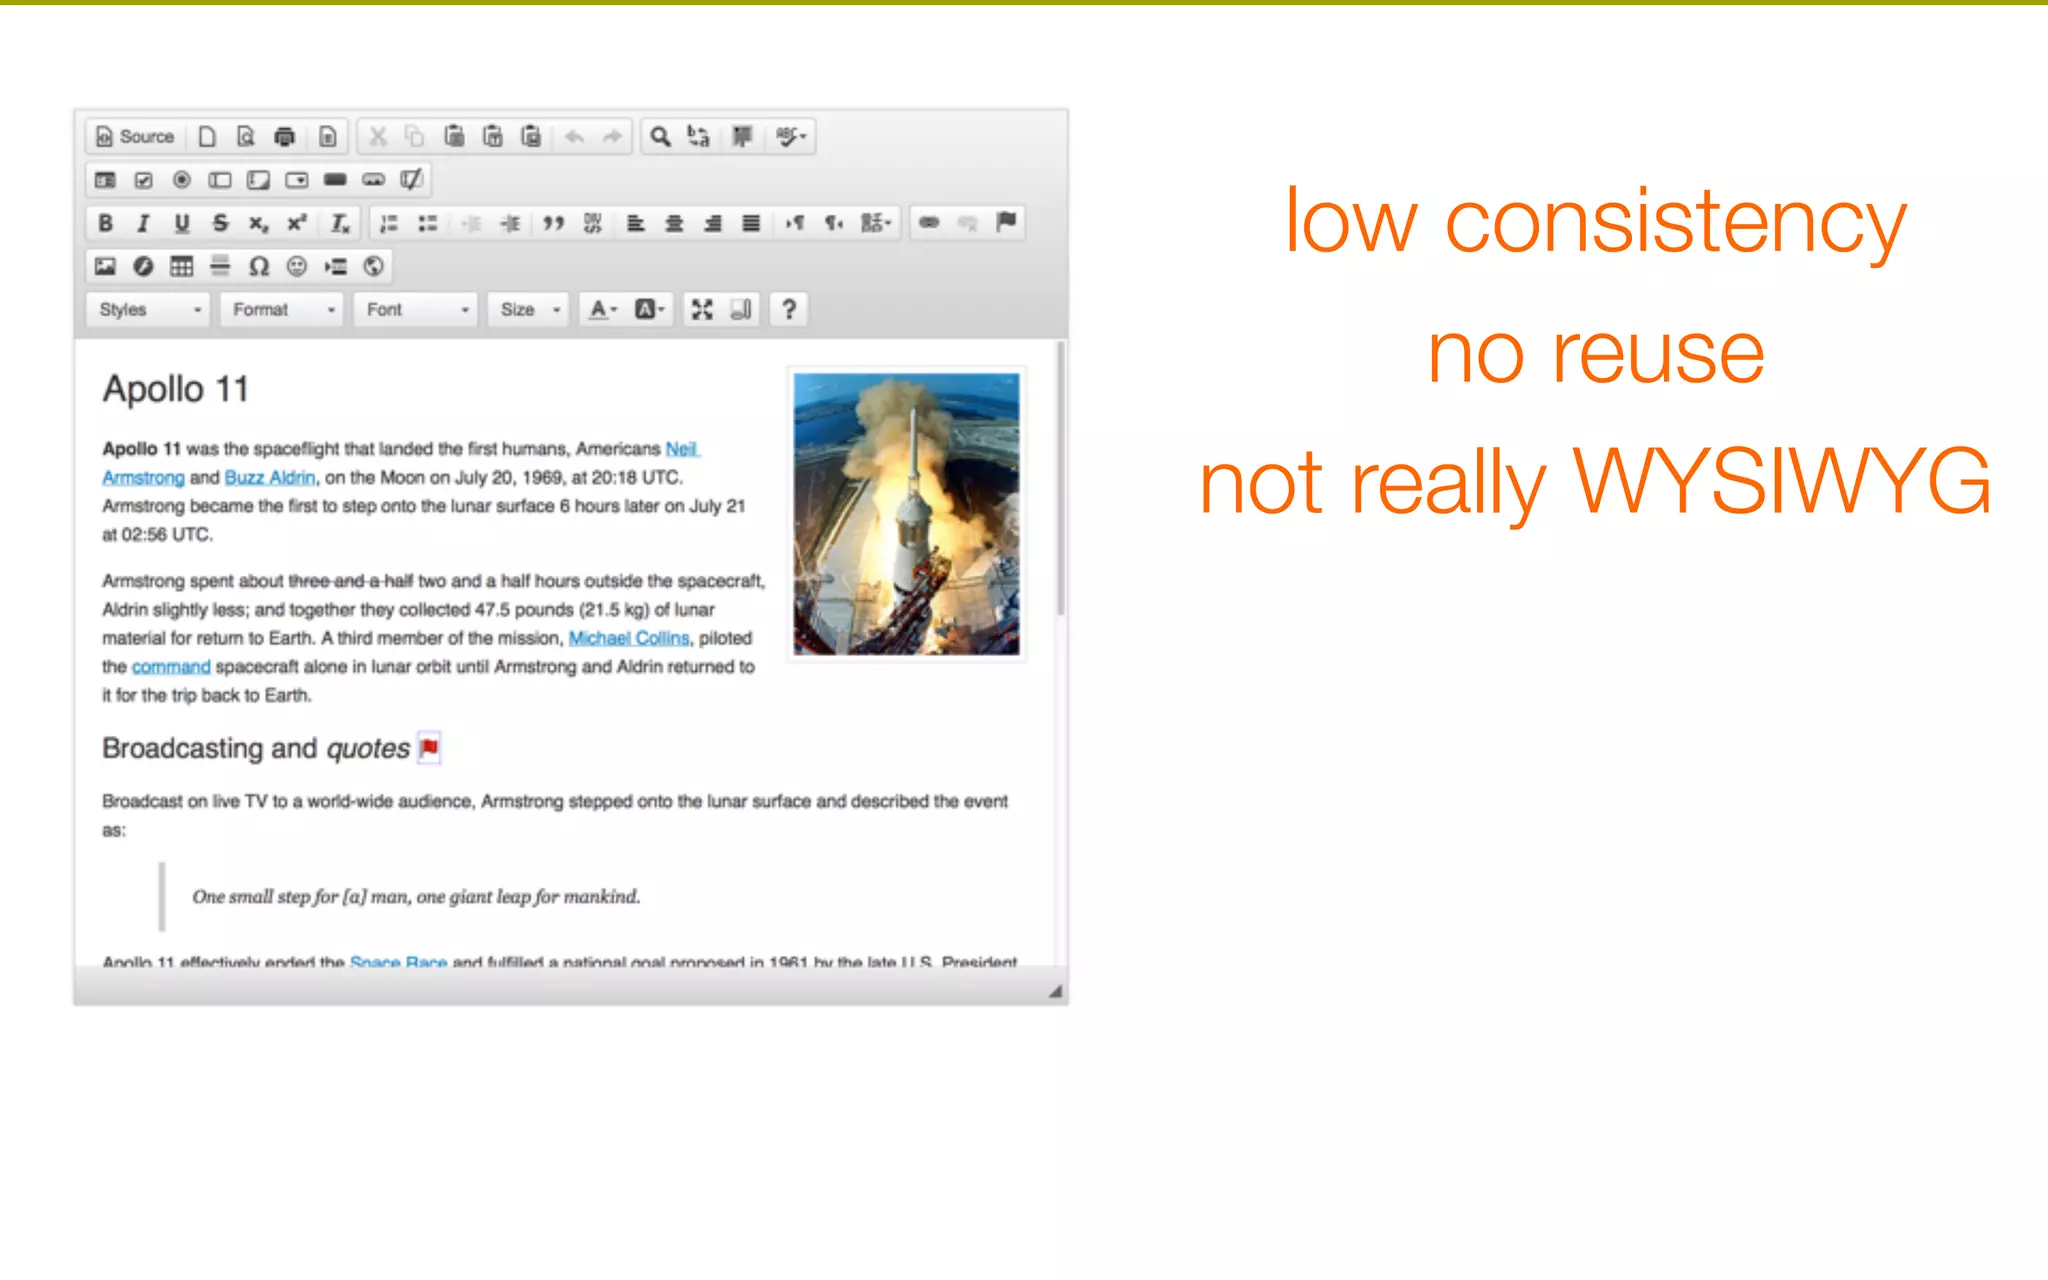Open the Replace dialog
This screenshot has width=2048, height=1280.
(x=699, y=136)
